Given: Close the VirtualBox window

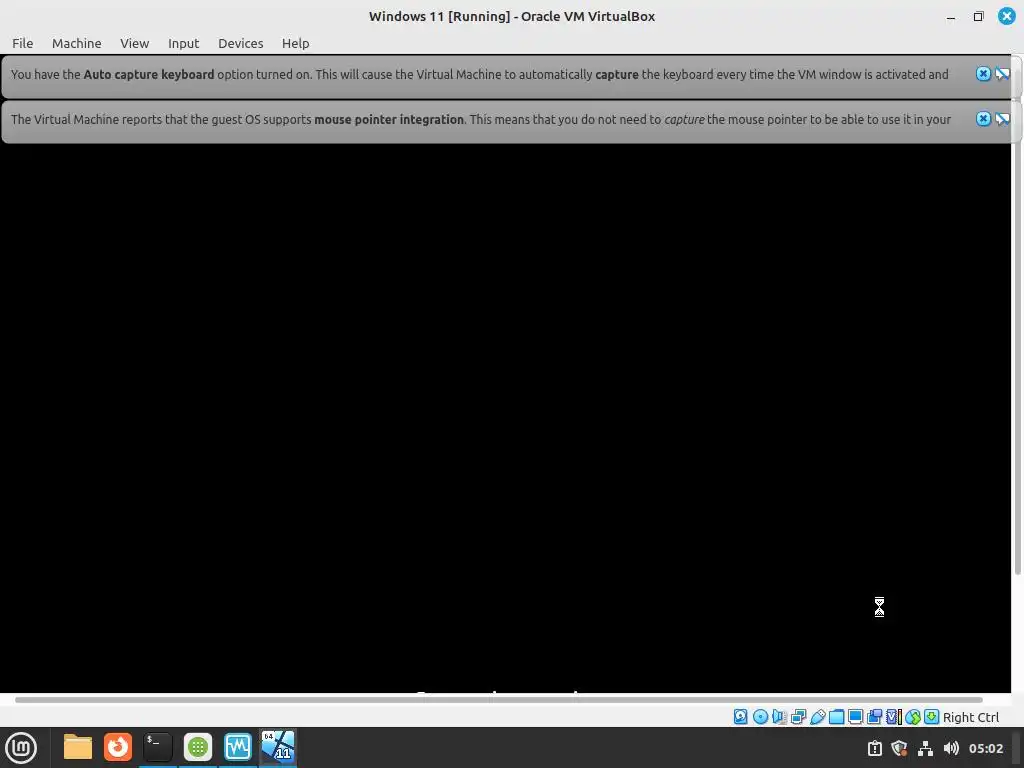Looking at the screenshot, I should coord(1007,16).
